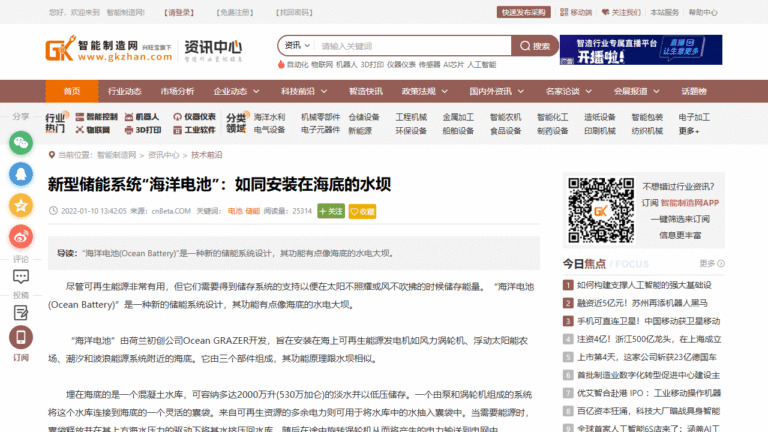Screen dimensions: 768x432
Task: Type in the keyword search field
Action: coord(412,46)
